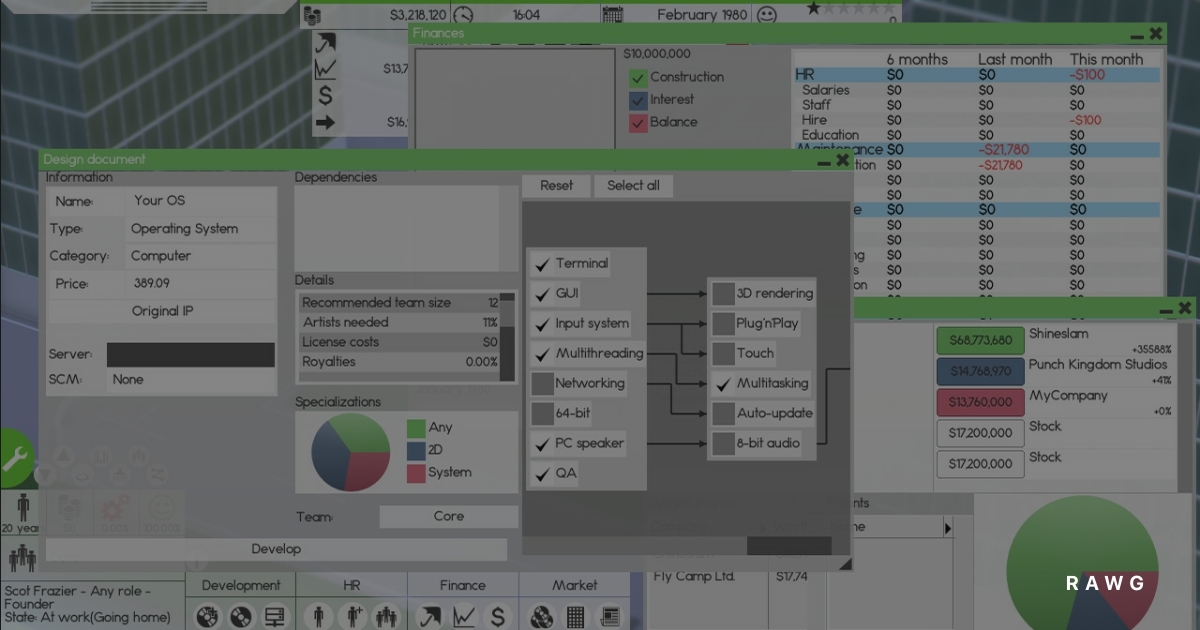Open the line chart icon under Finance
1200x630 pixels.
463,617
